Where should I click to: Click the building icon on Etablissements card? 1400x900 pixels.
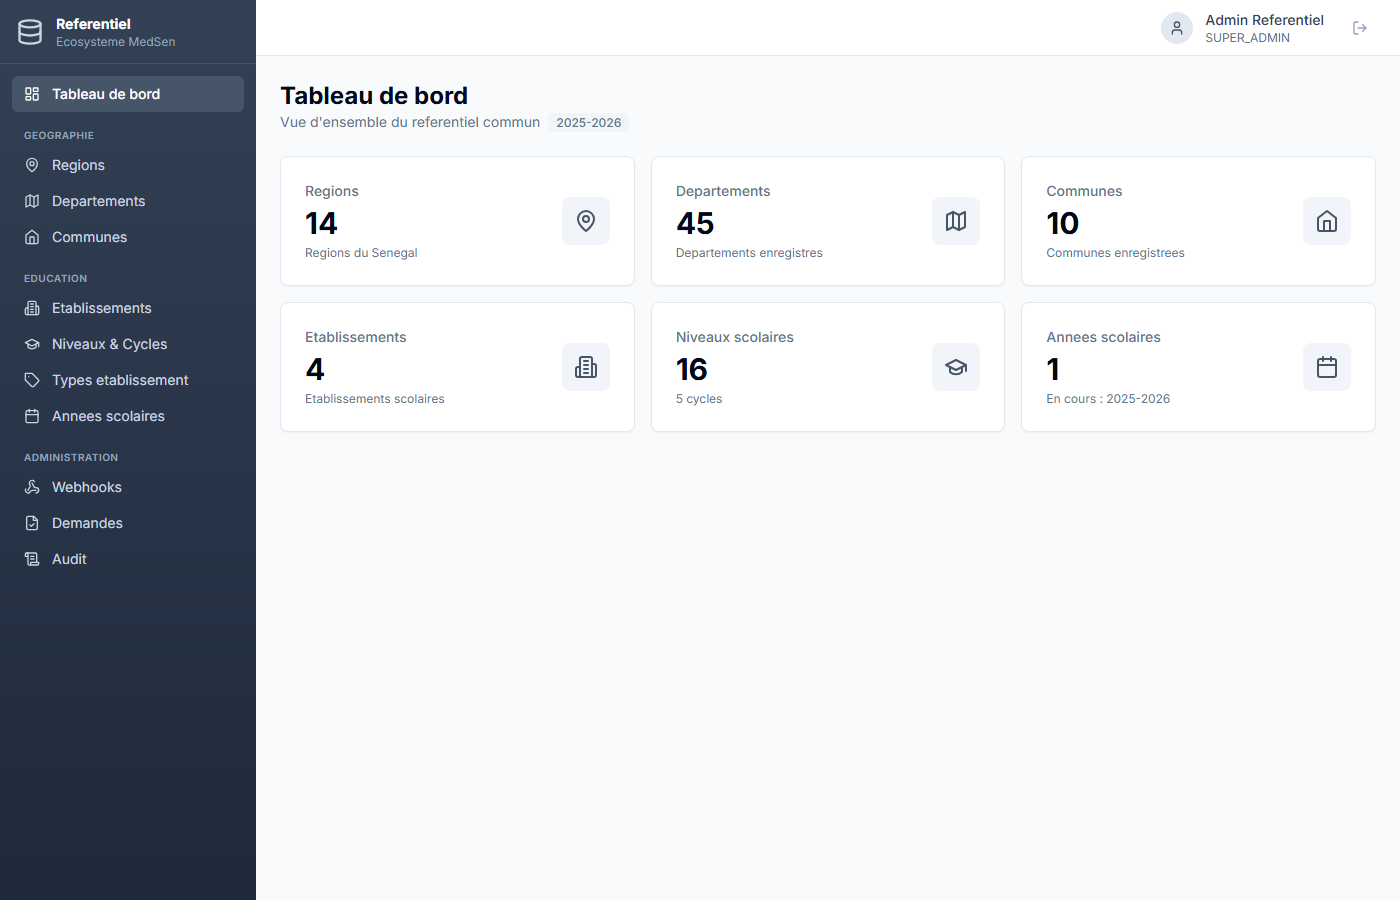(x=585, y=367)
